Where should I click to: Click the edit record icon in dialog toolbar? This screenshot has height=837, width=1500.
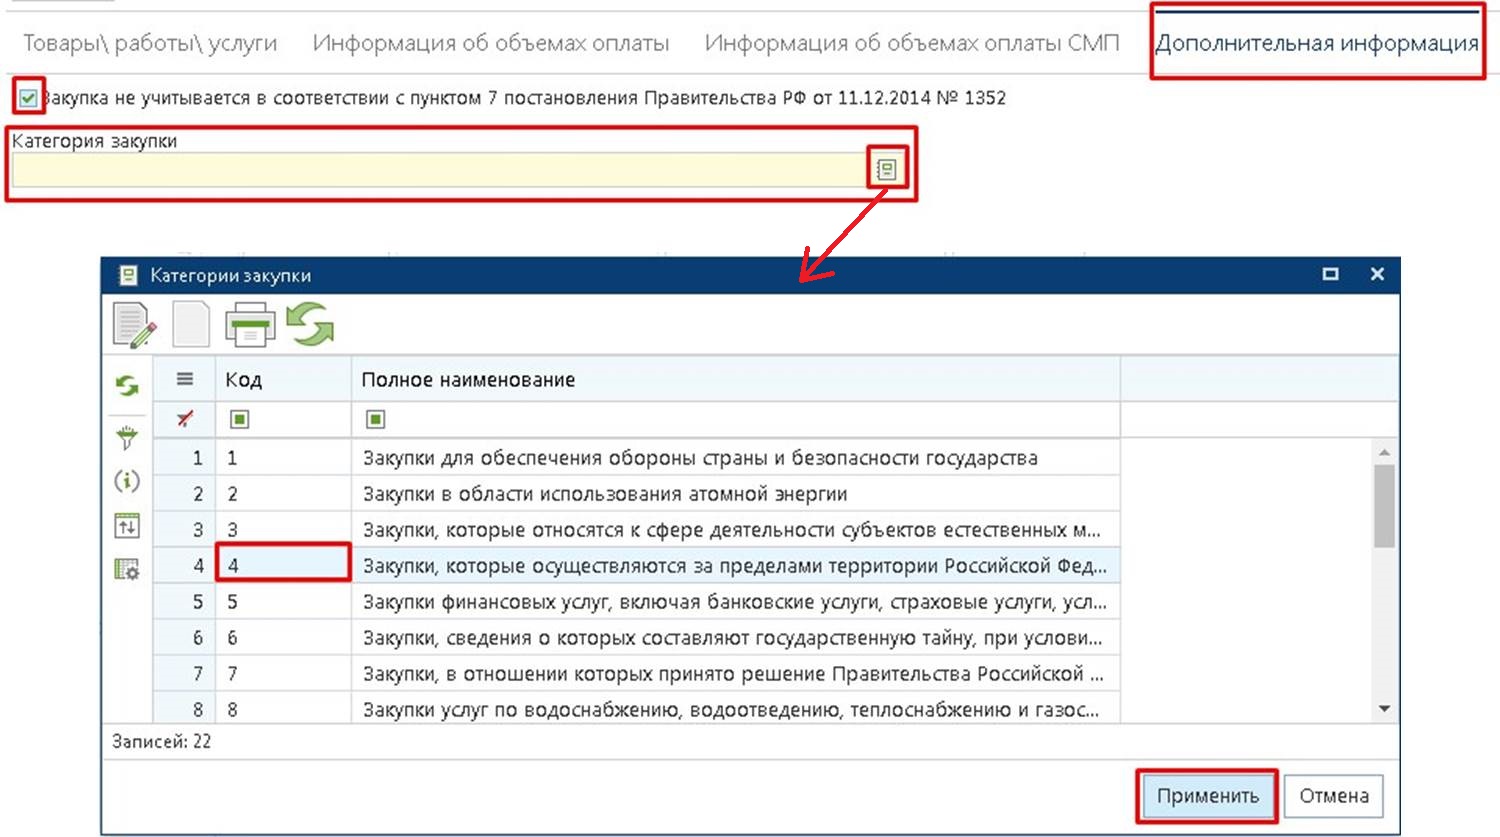tap(135, 325)
